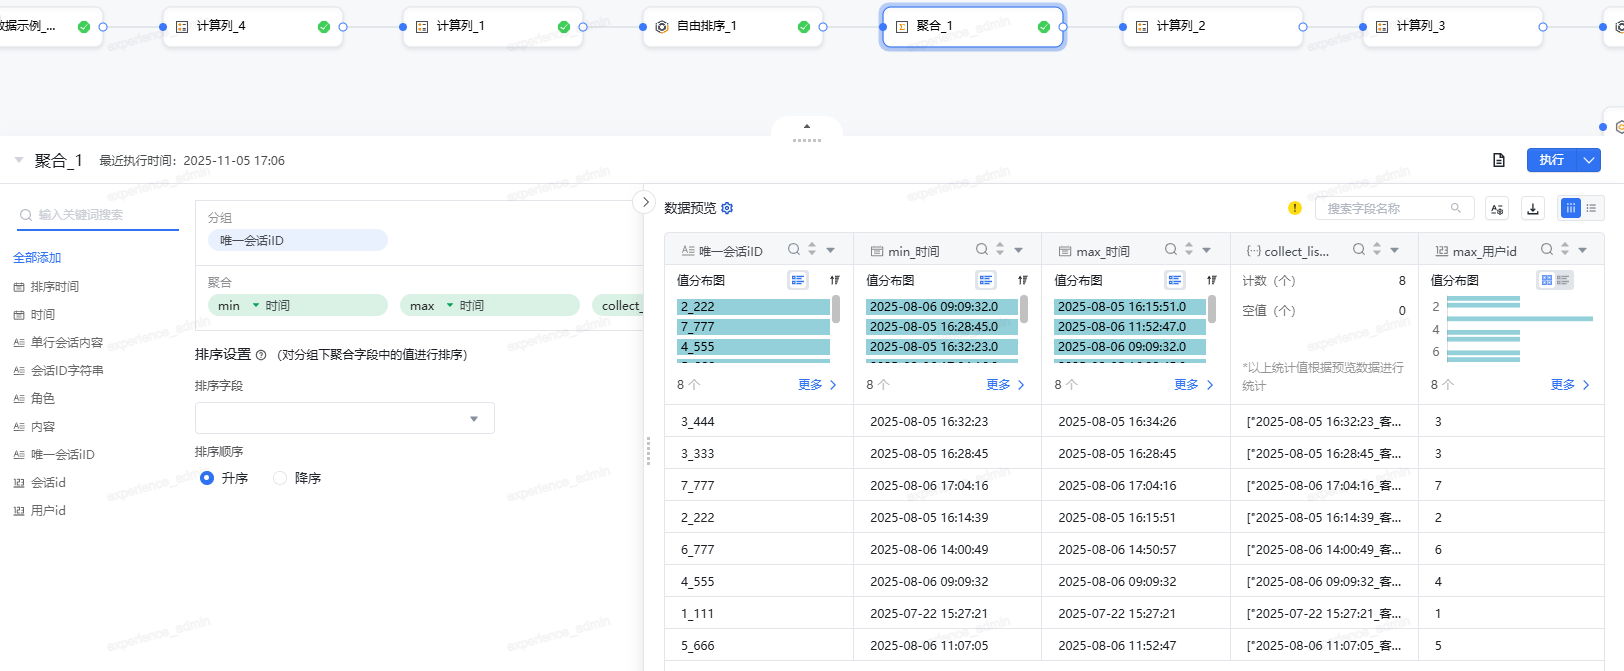Switch data preview to list view
The image size is (1624, 671).
(x=1591, y=208)
